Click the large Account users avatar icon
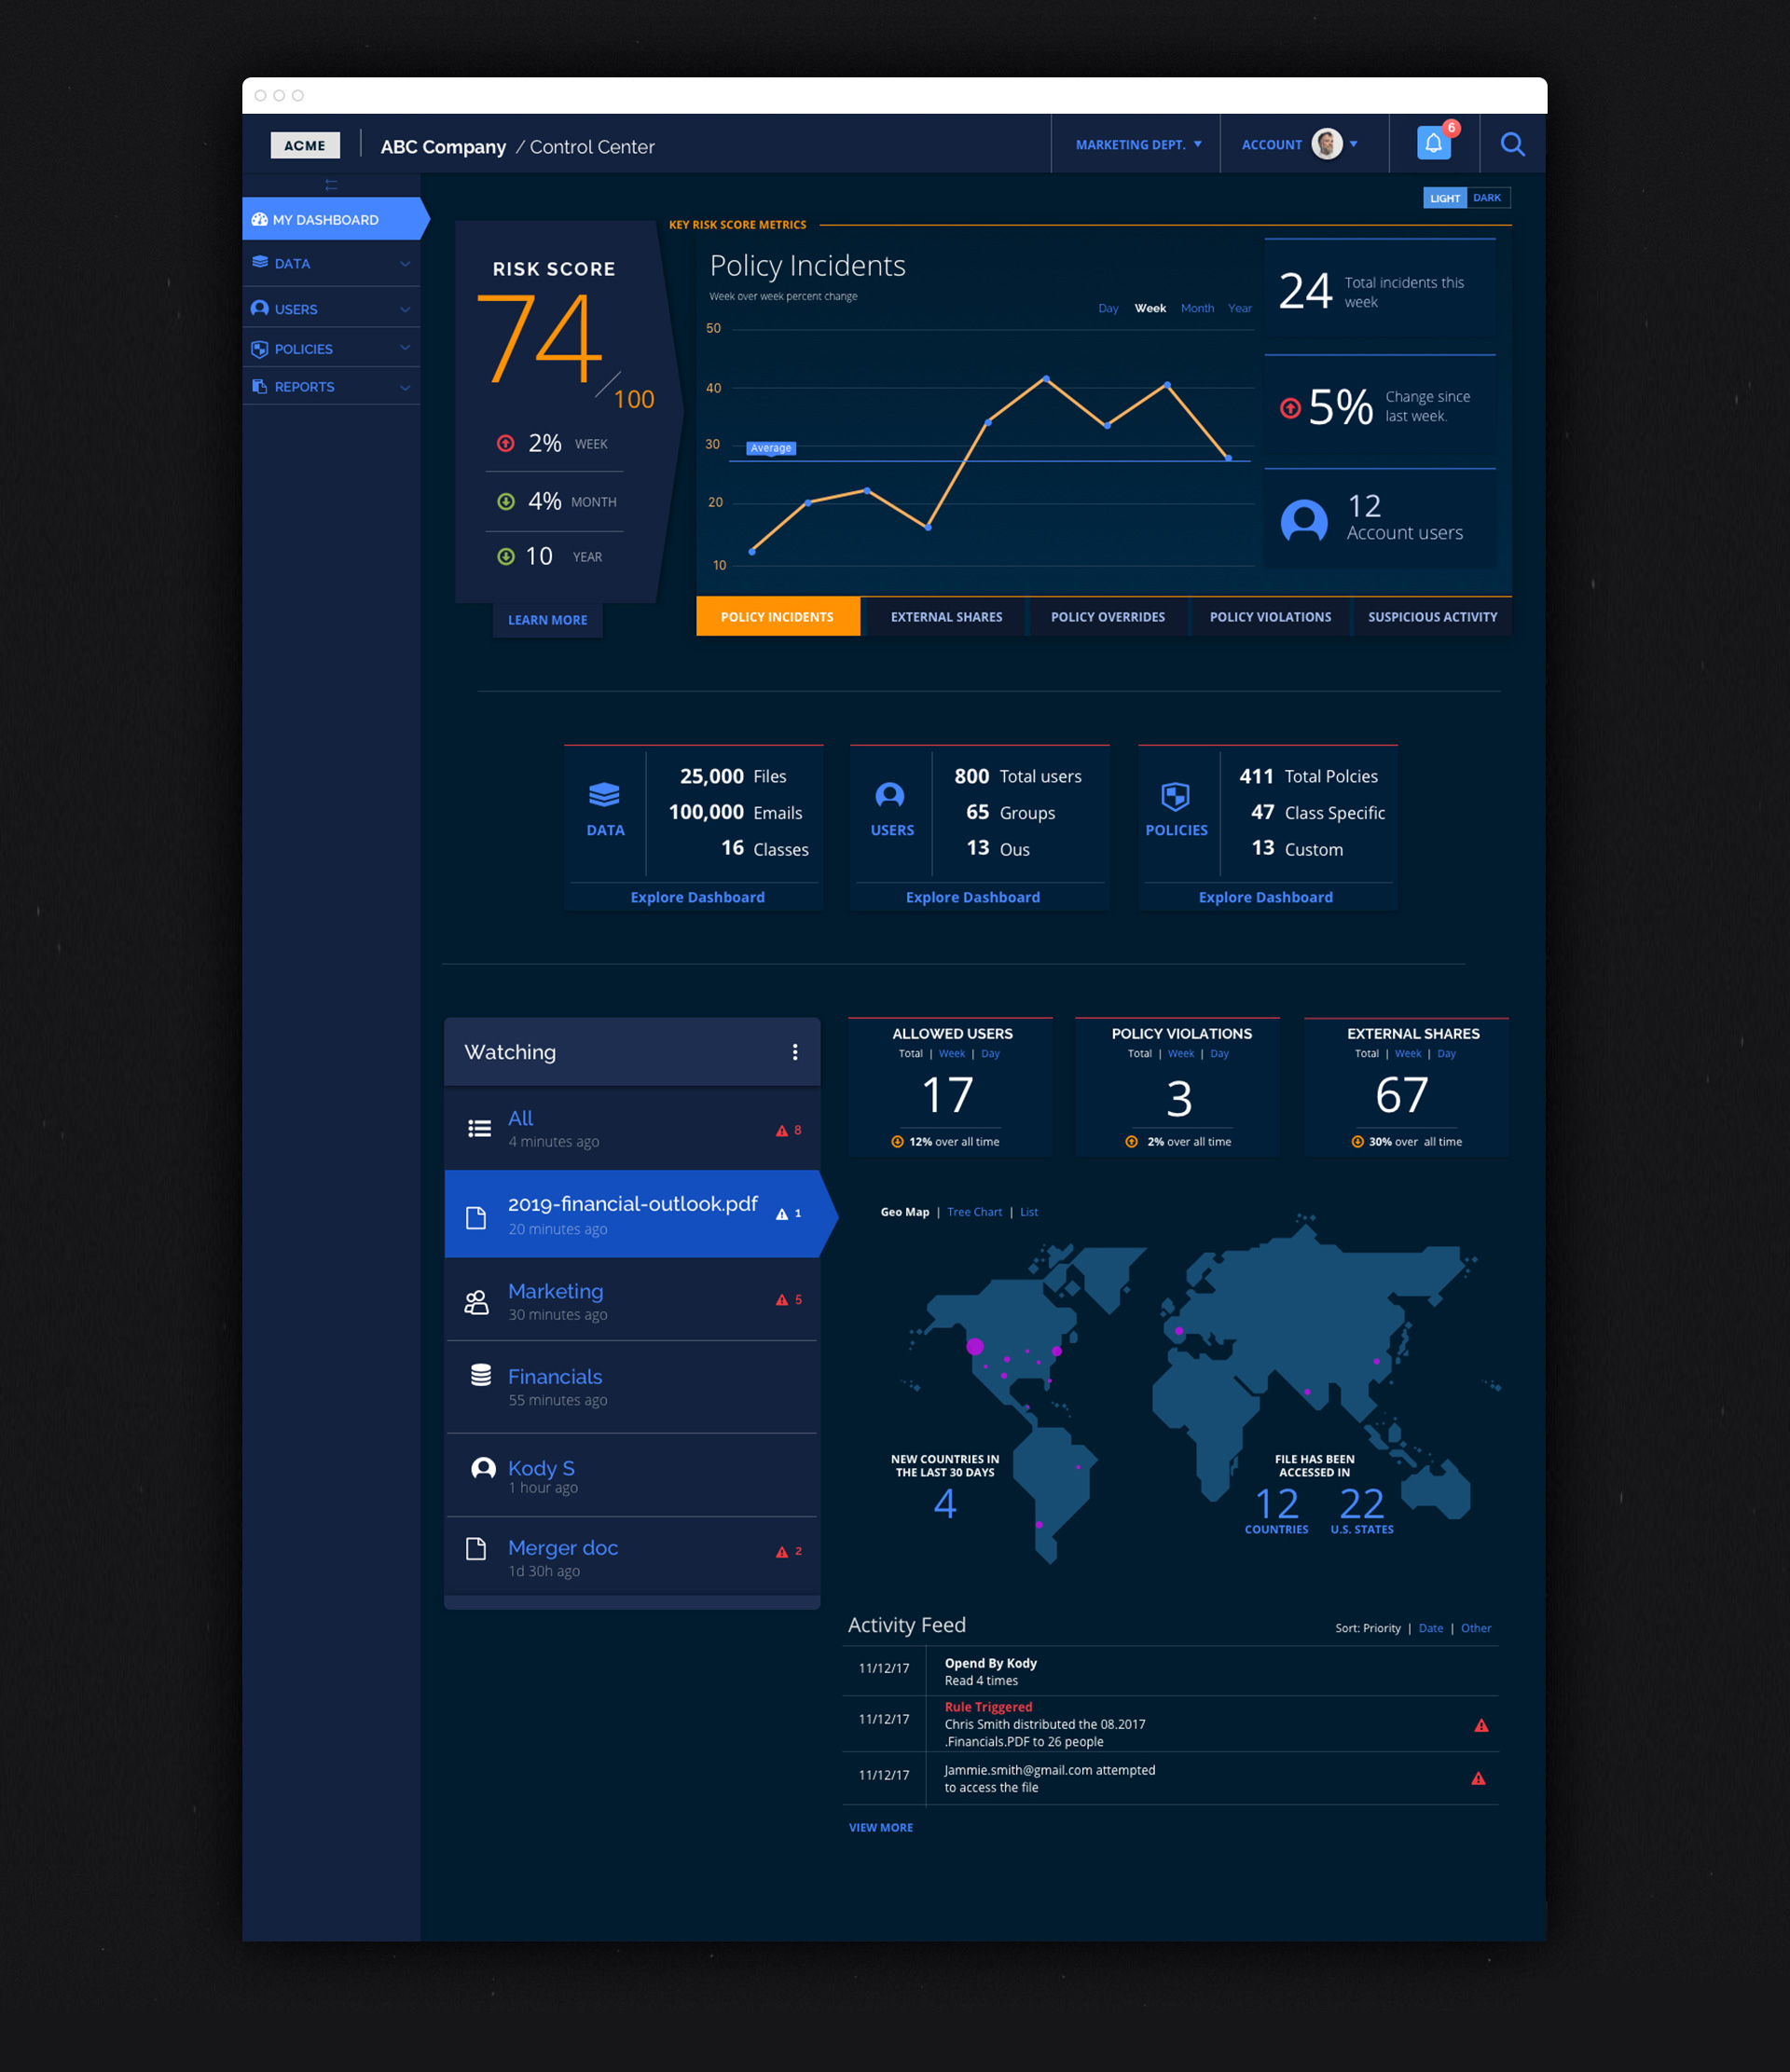 pos(1304,520)
